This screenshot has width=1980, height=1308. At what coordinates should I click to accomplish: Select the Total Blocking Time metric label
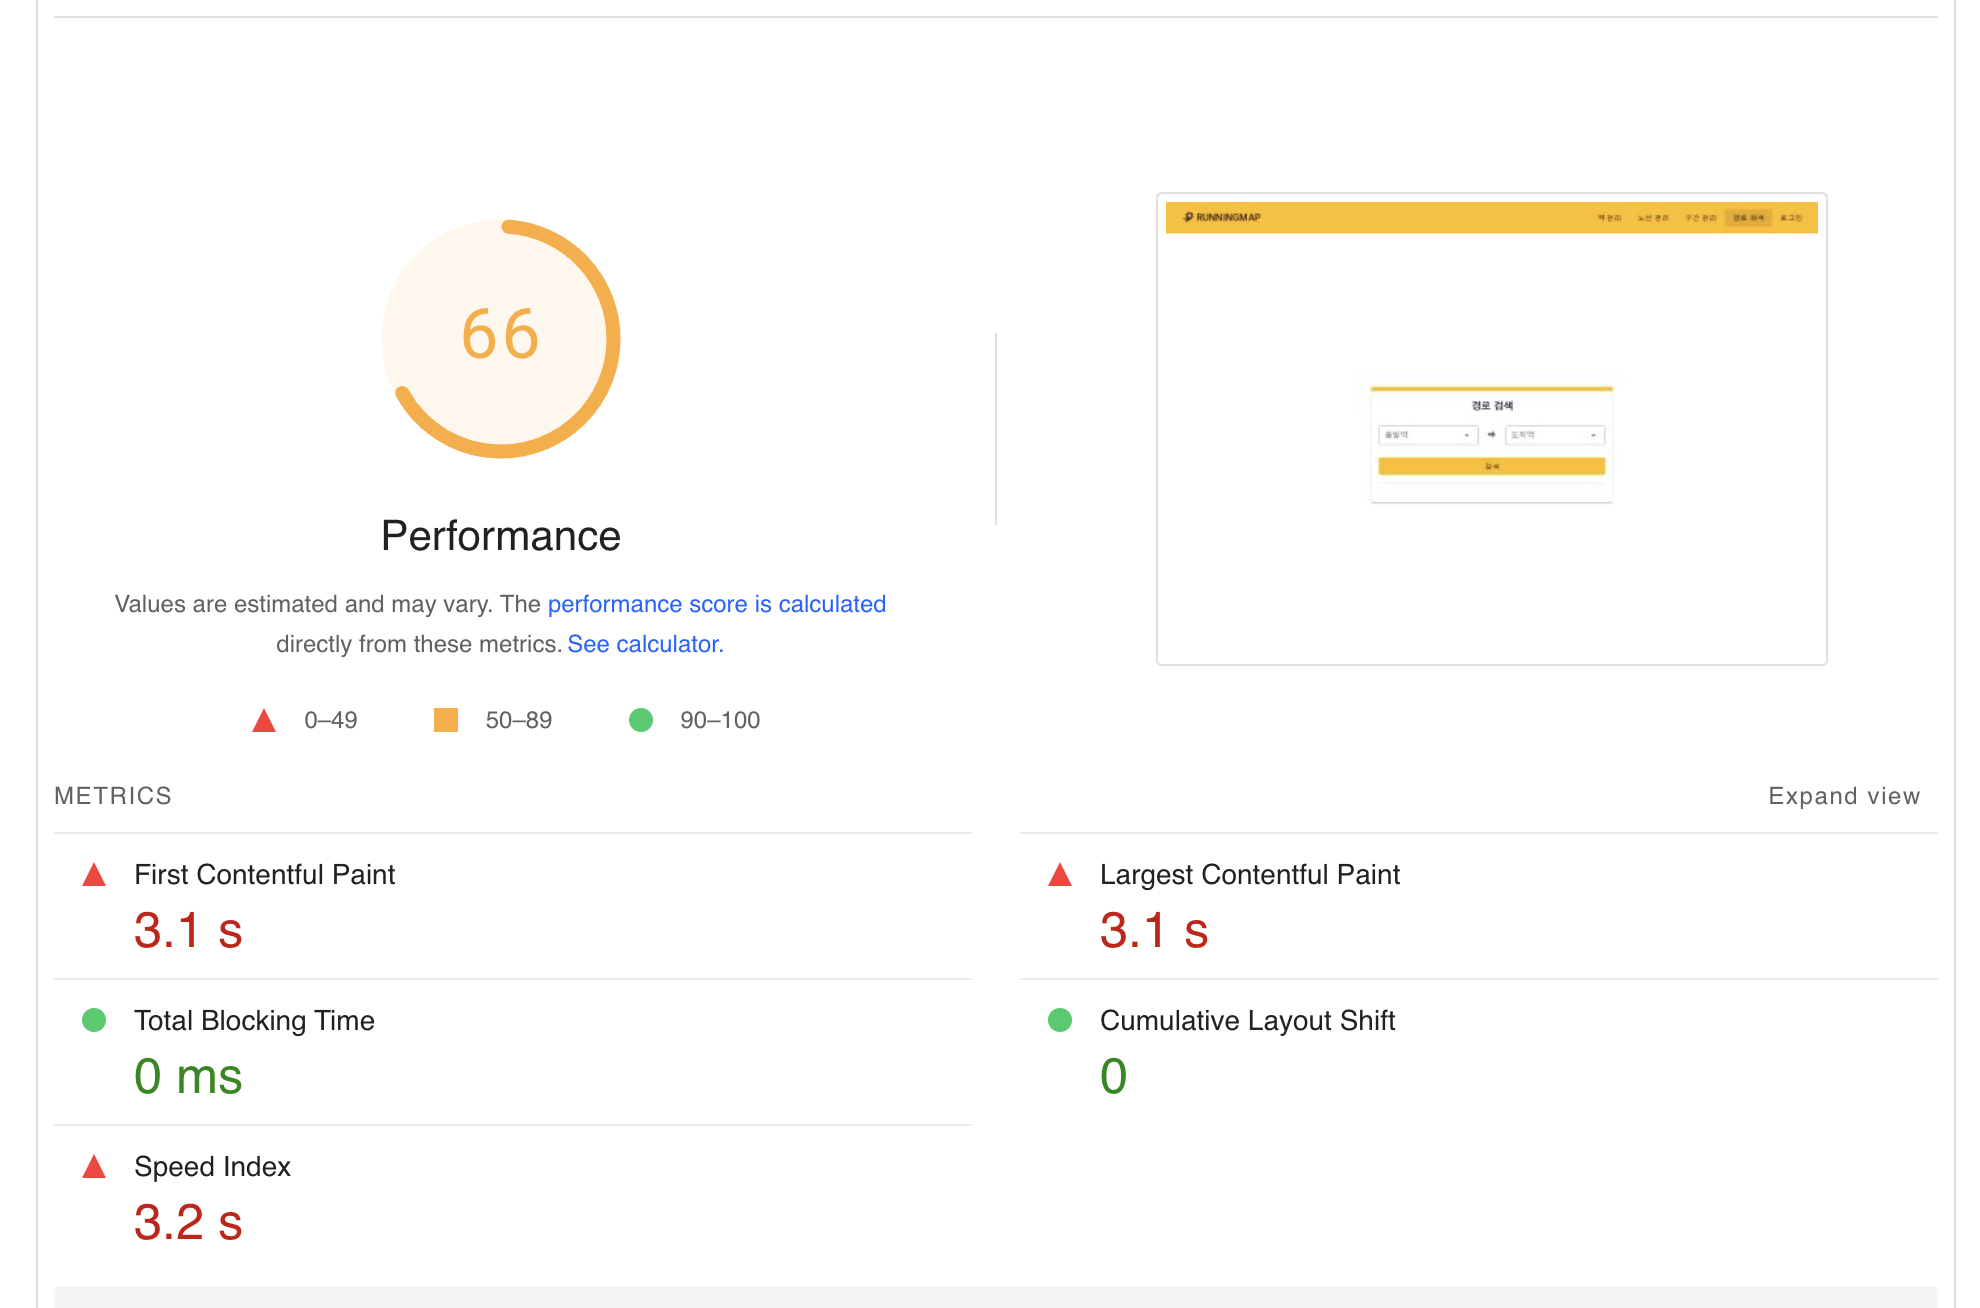(x=254, y=1021)
